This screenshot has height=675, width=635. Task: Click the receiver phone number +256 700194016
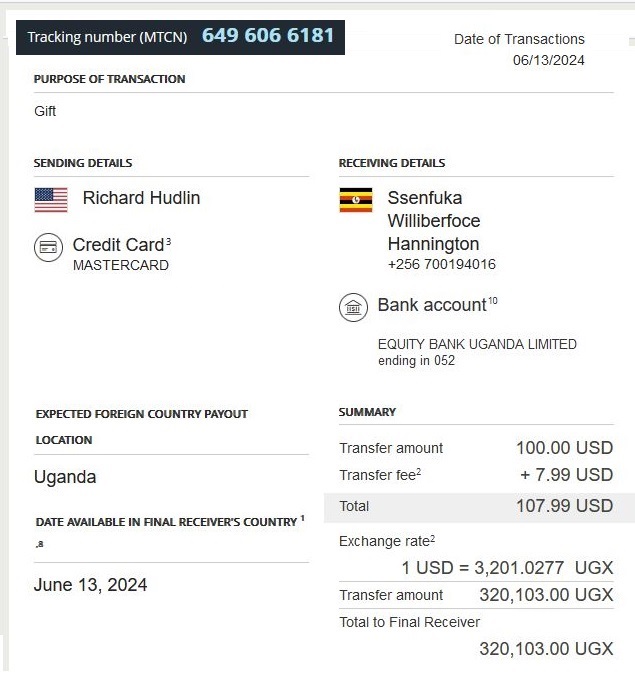point(441,265)
